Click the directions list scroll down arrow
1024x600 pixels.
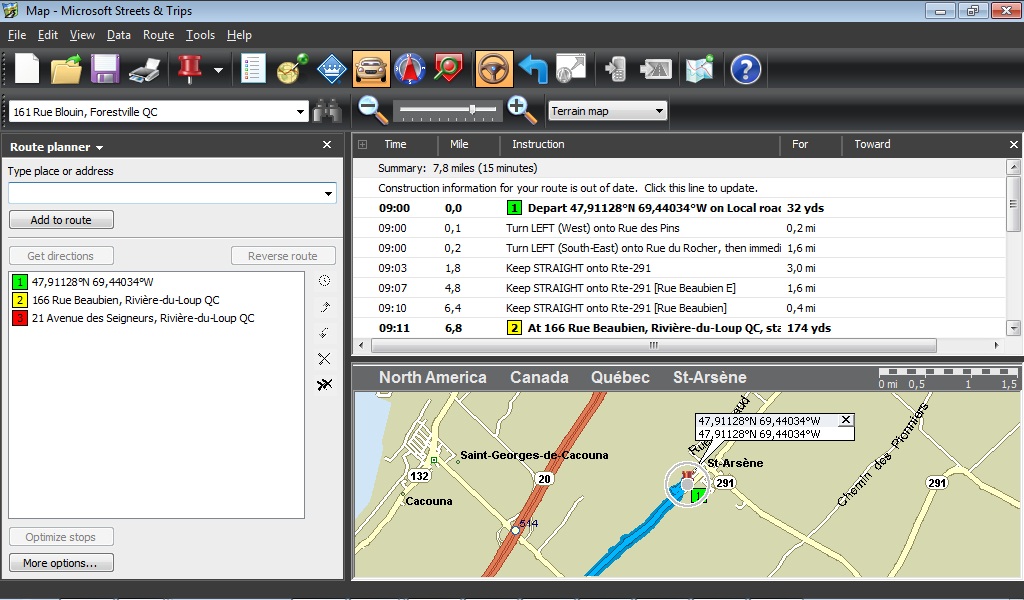point(1014,328)
